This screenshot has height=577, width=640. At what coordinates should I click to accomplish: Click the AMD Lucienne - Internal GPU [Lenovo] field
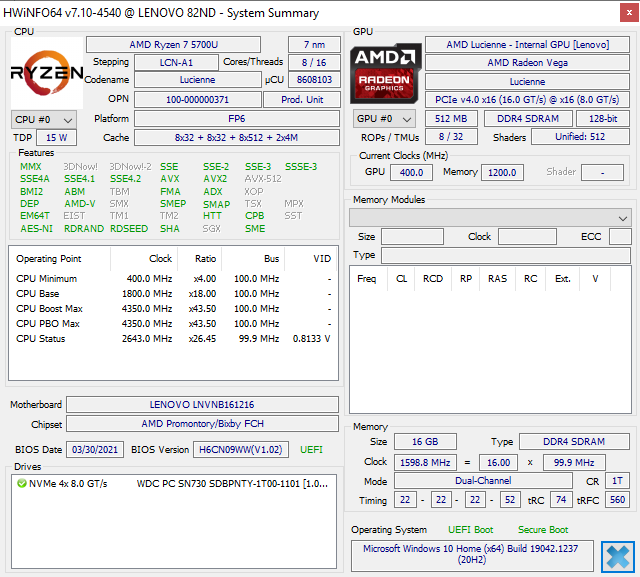tap(527, 44)
